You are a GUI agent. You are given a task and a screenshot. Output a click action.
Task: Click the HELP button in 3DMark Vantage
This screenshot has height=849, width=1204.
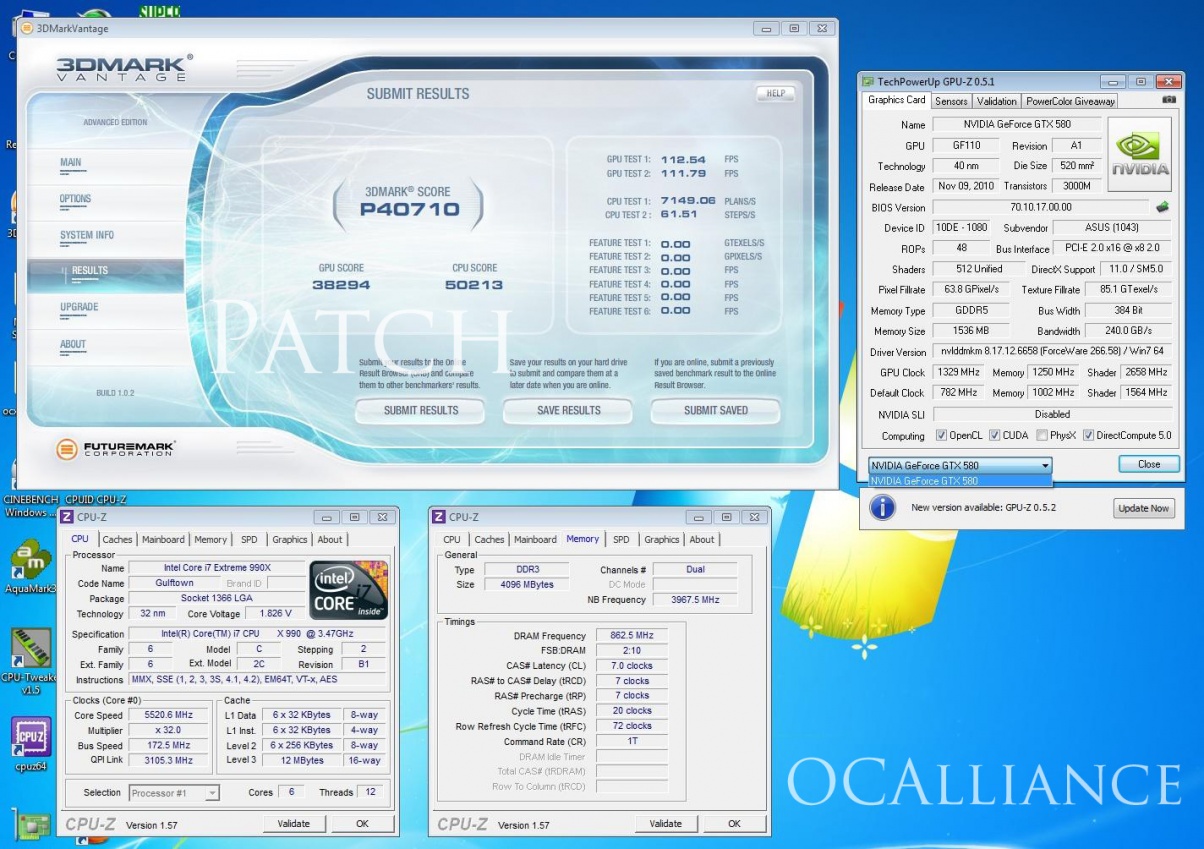[x=774, y=94]
